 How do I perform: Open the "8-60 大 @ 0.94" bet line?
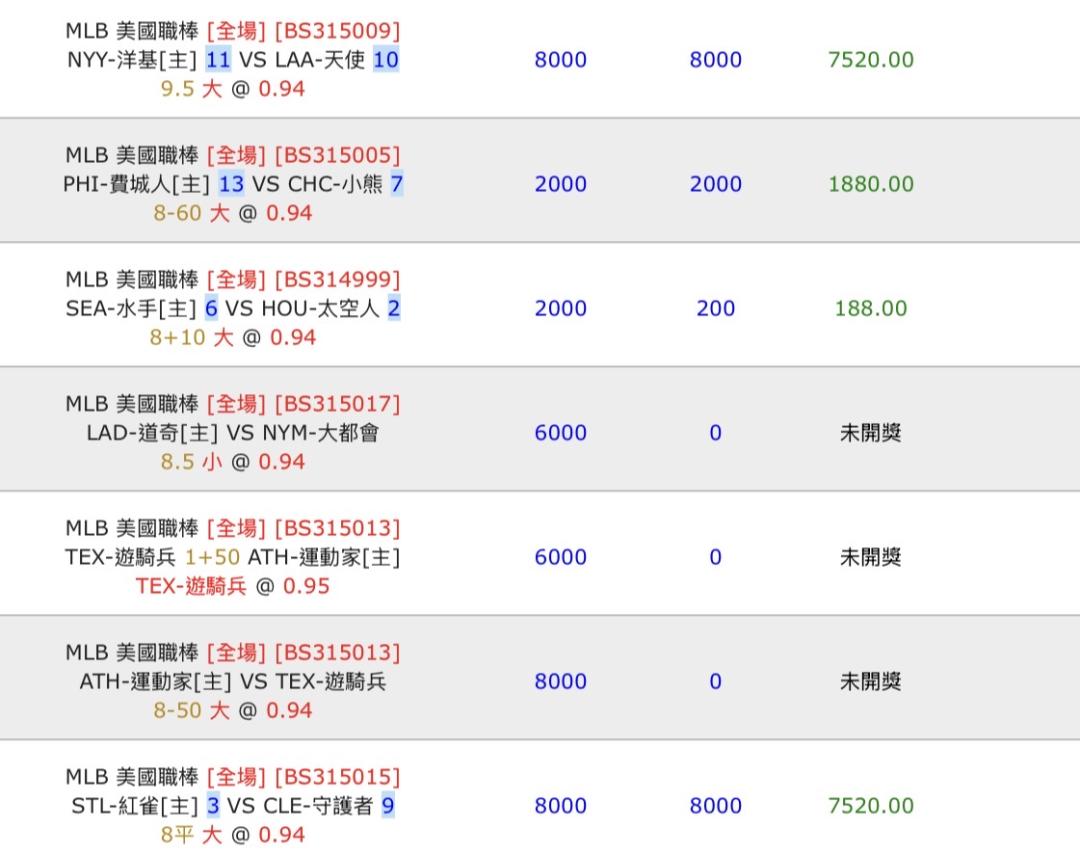pyautogui.click(x=232, y=213)
